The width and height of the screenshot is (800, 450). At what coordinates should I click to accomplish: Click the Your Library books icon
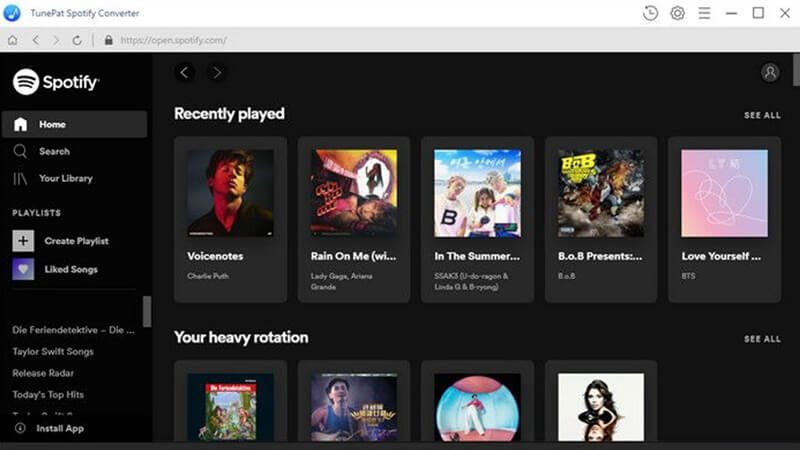[20, 179]
